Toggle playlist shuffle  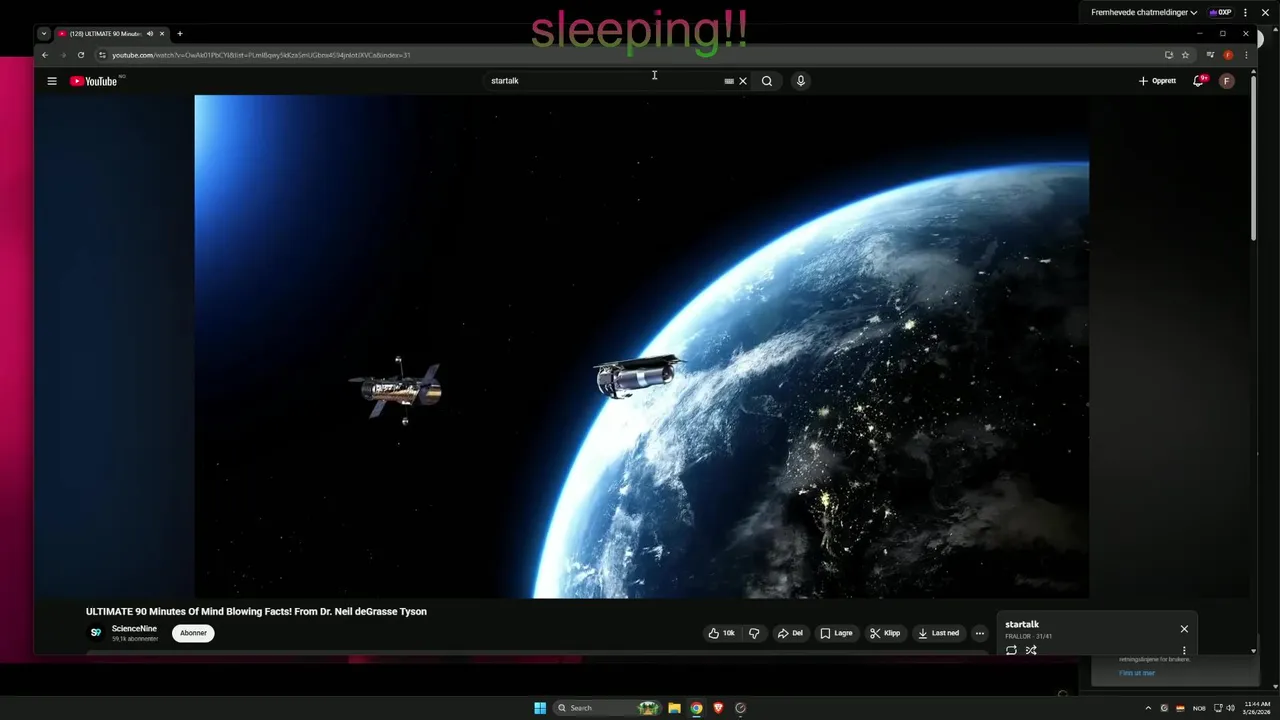pos(1031,650)
